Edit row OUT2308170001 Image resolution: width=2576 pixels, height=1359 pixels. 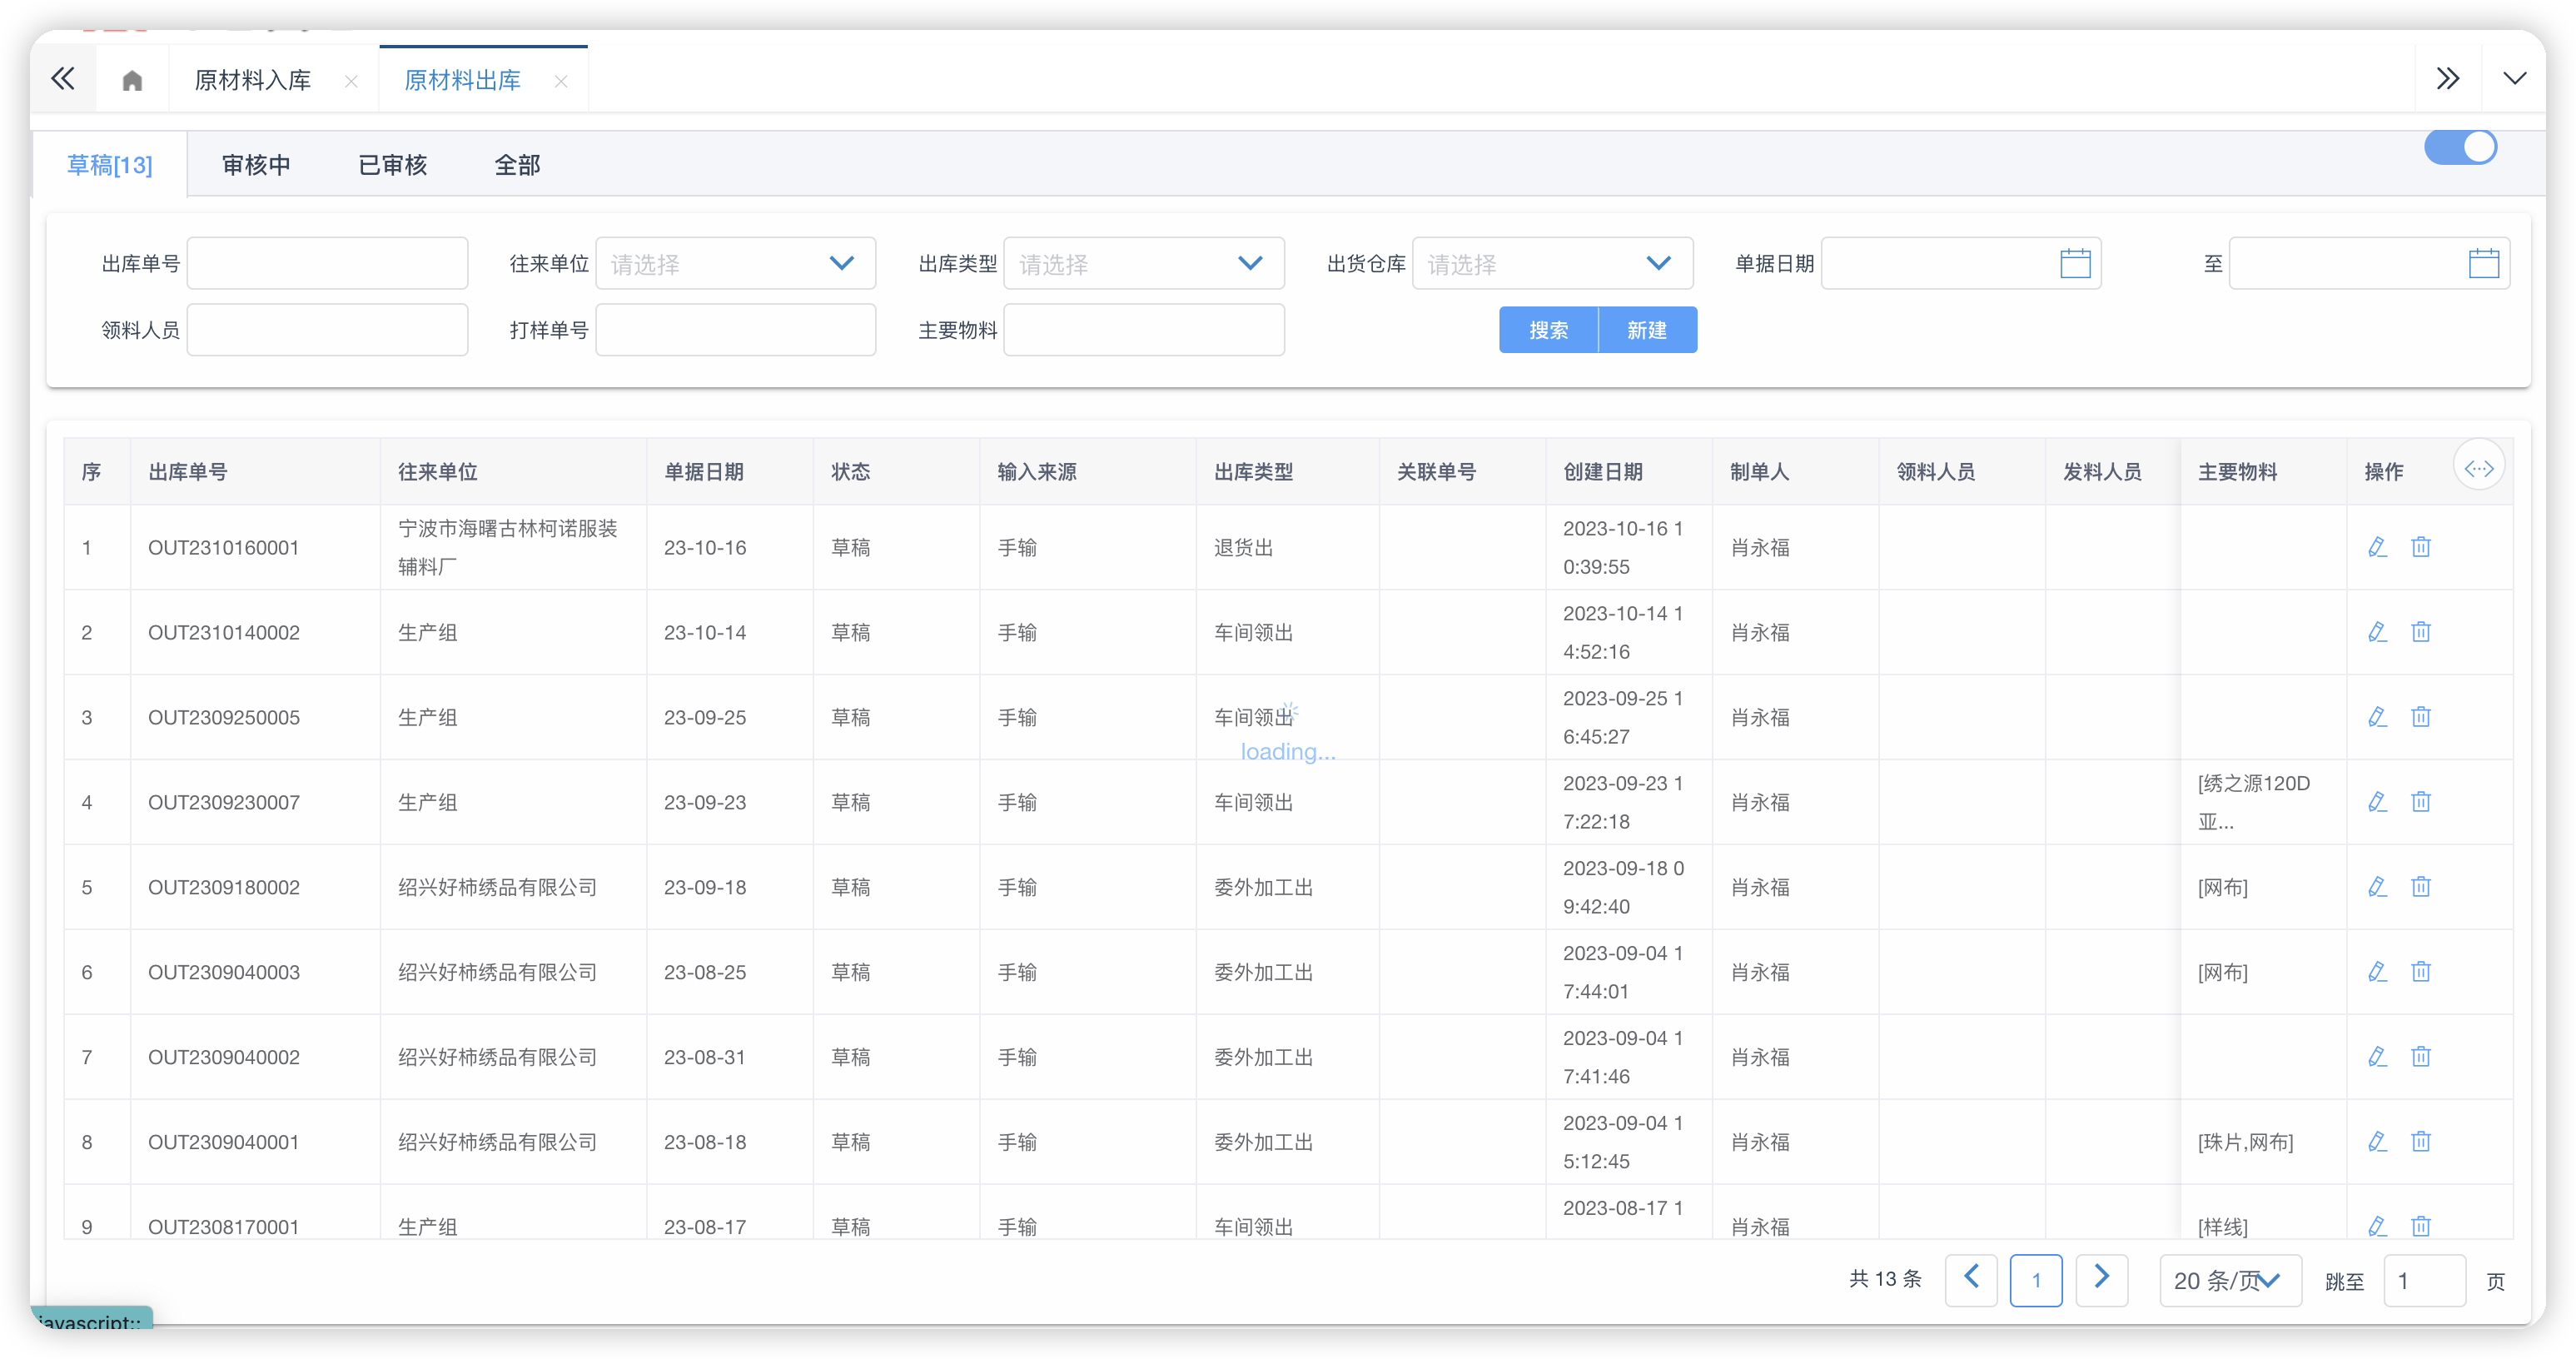pyautogui.click(x=2377, y=1226)
